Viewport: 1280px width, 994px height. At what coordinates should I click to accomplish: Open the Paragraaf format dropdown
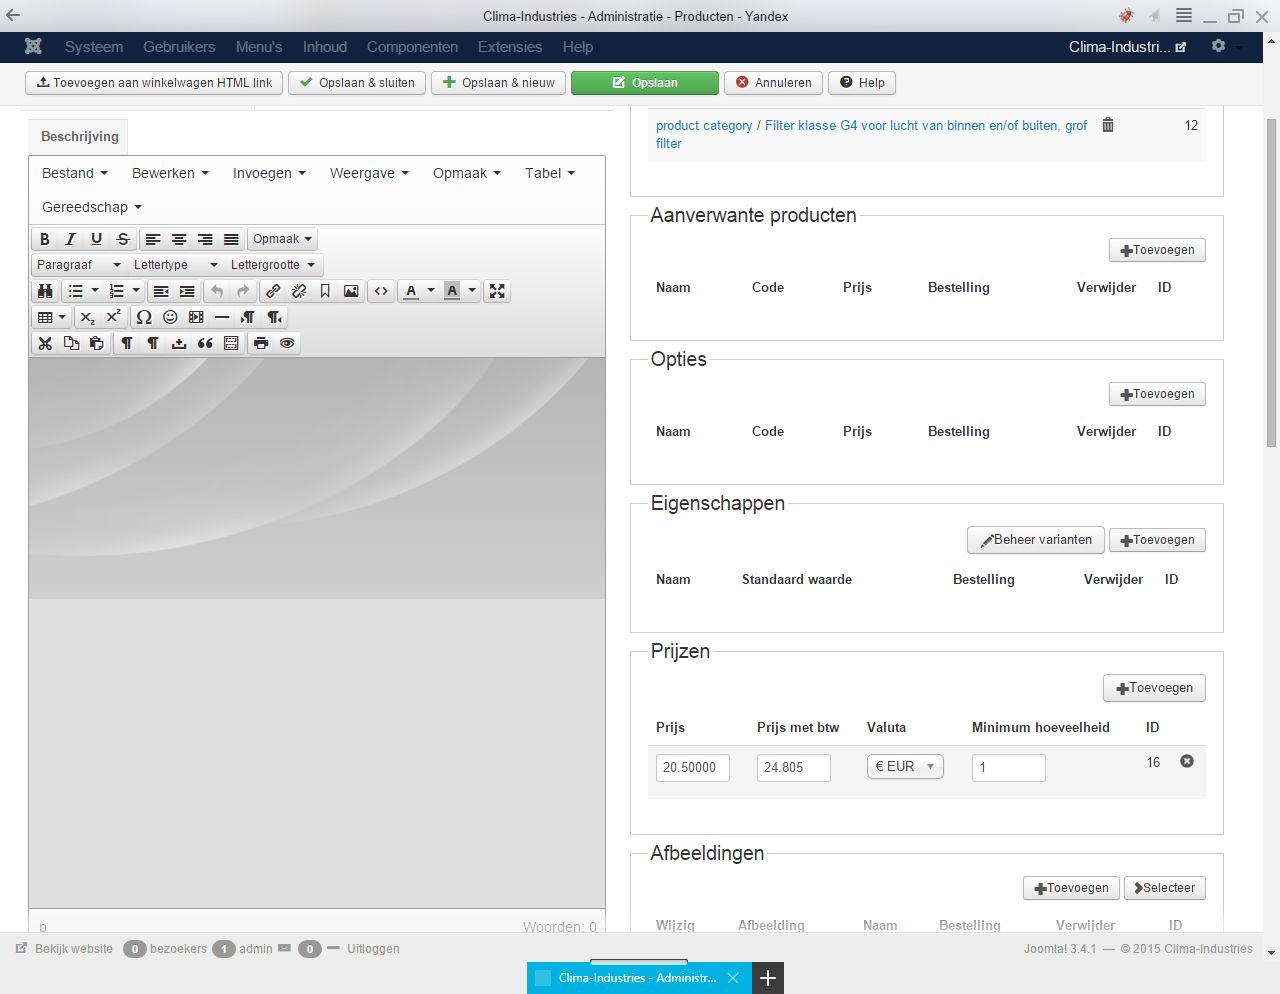point(79,265)
